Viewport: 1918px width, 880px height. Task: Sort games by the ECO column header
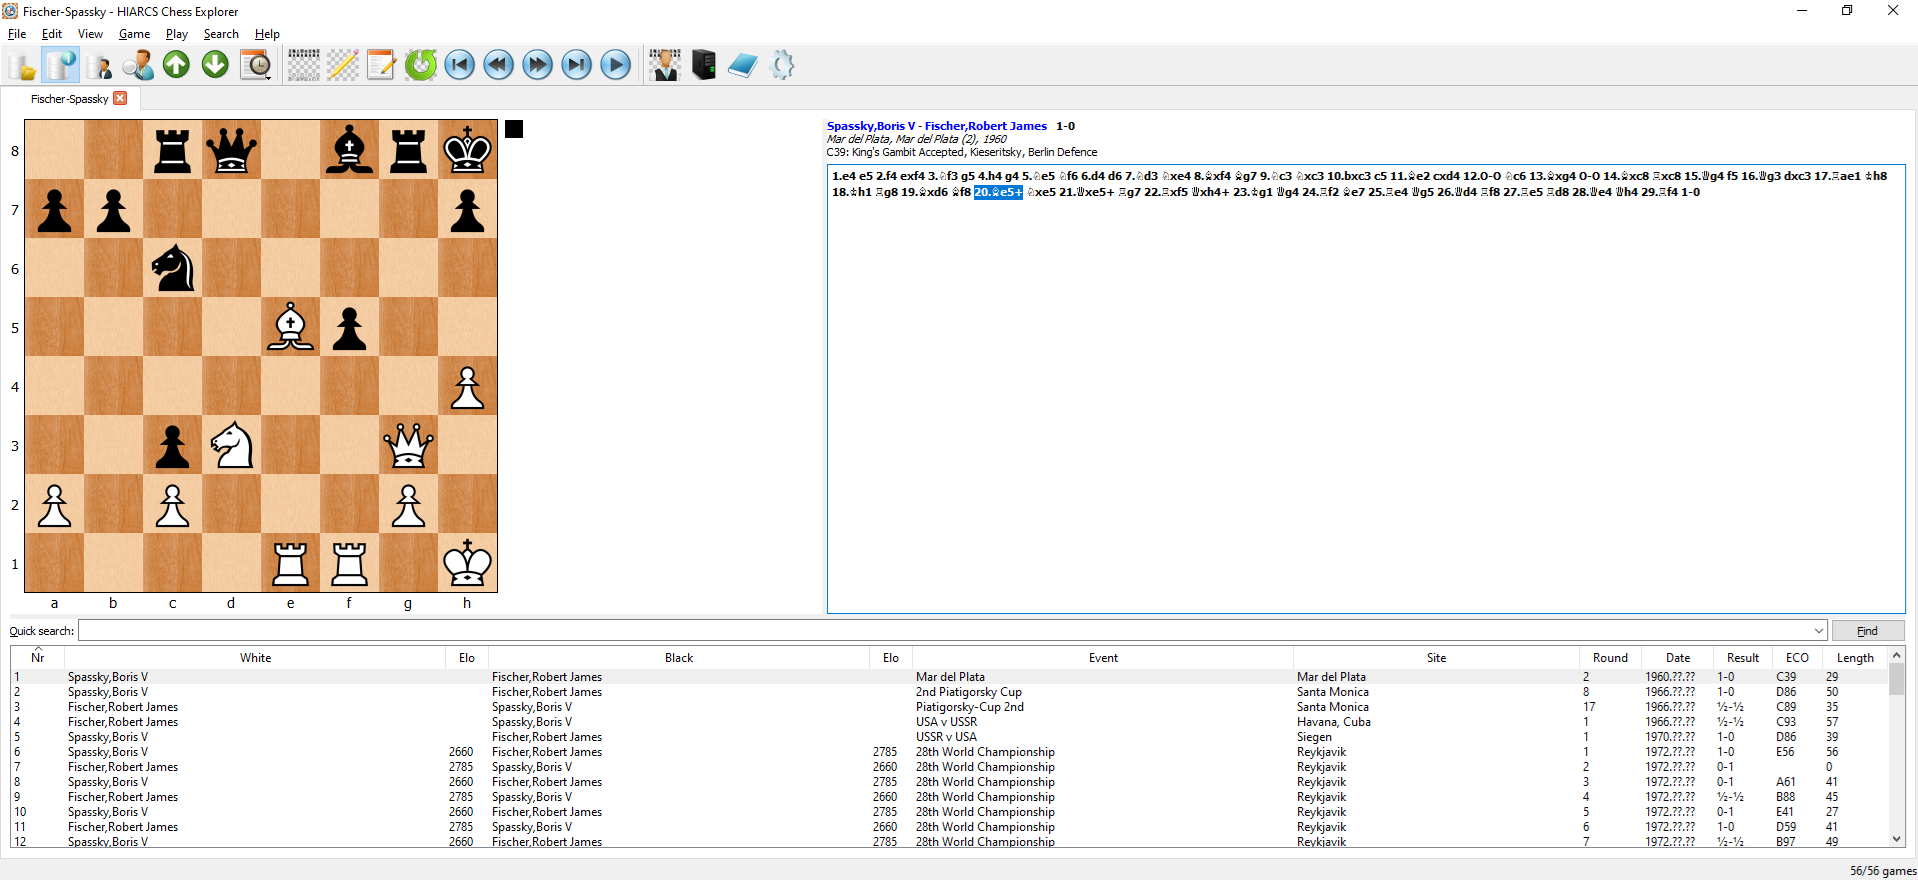click(1797, 658)
